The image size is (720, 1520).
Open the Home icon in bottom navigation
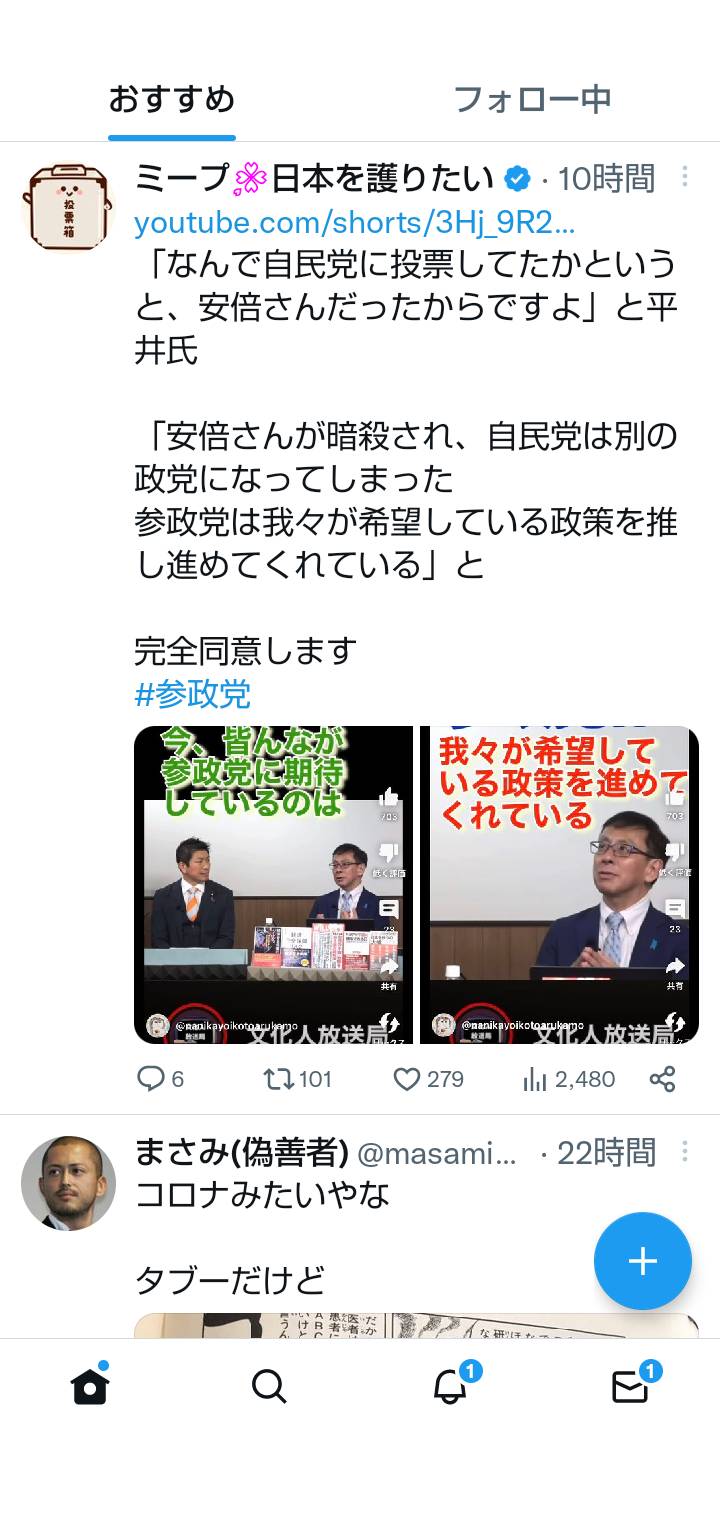90,1385
